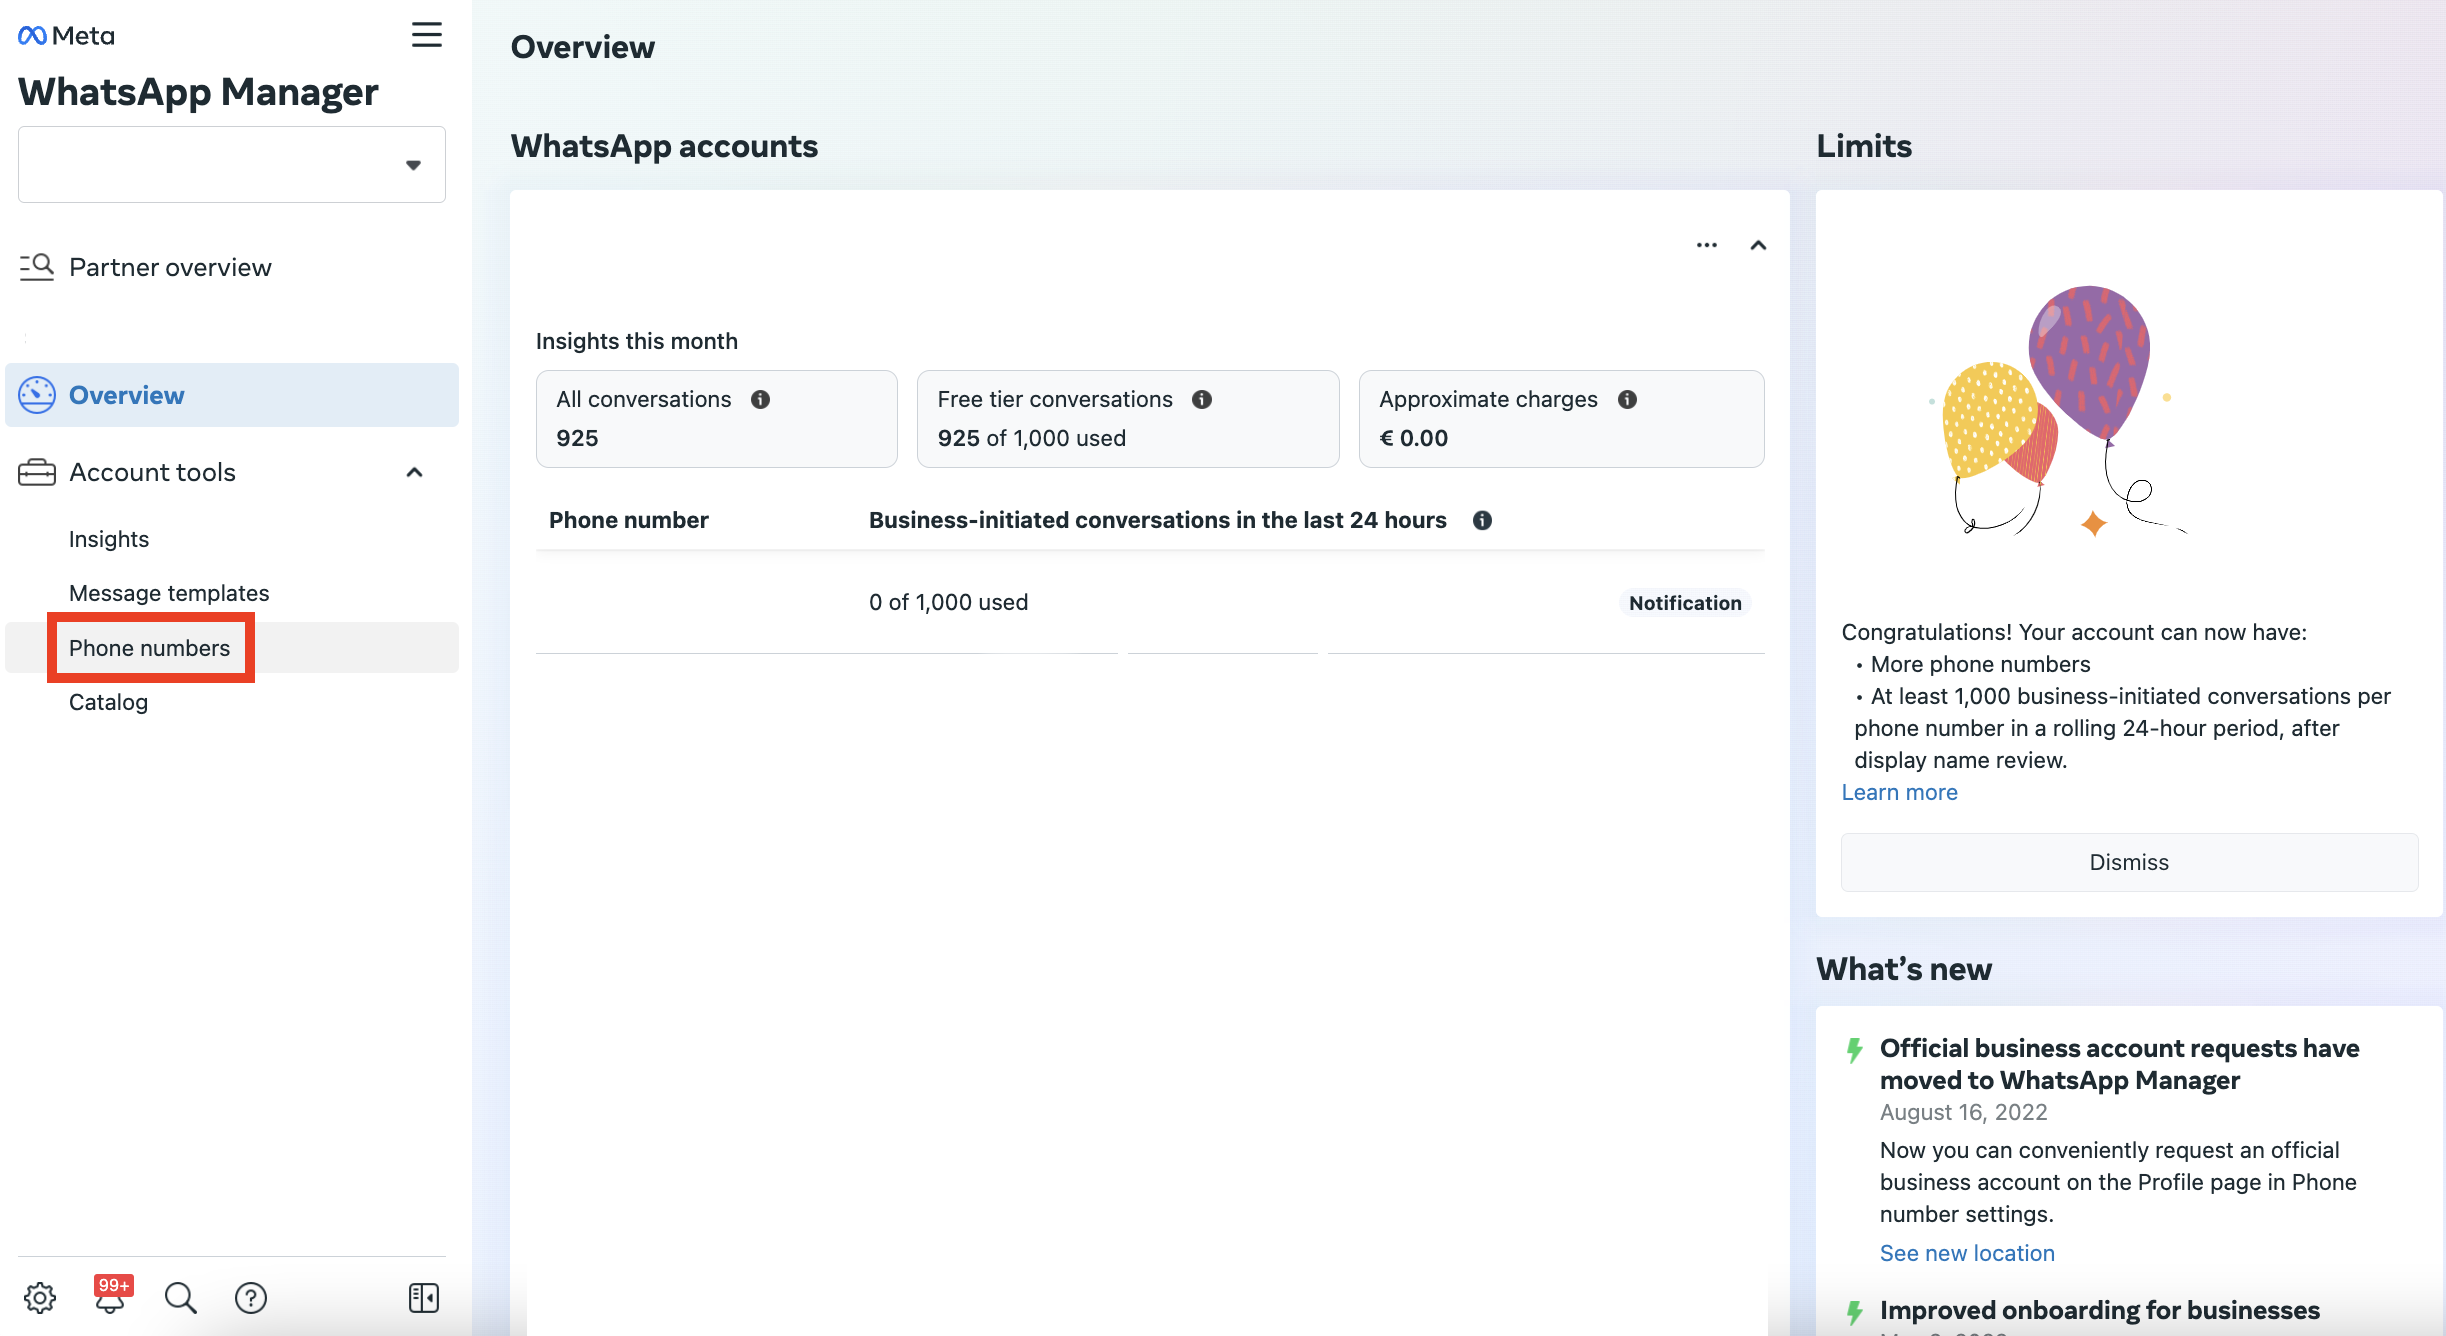Click info icon beside Free tier conversations

(x=1202, y=400)
